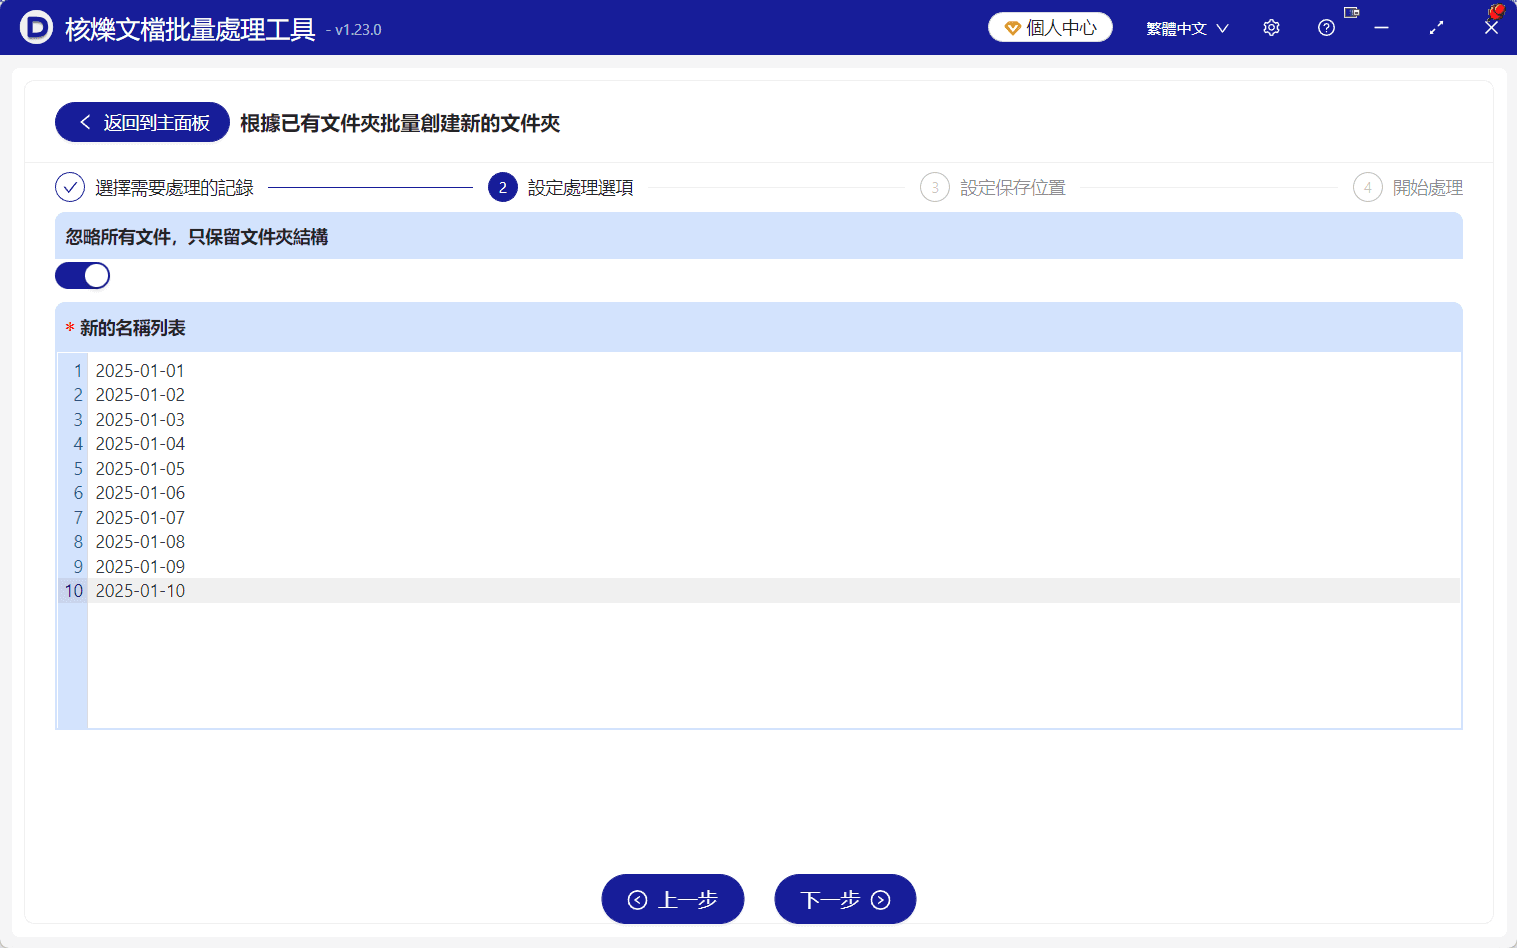Click empty area of name list editor

coord(773,665)
